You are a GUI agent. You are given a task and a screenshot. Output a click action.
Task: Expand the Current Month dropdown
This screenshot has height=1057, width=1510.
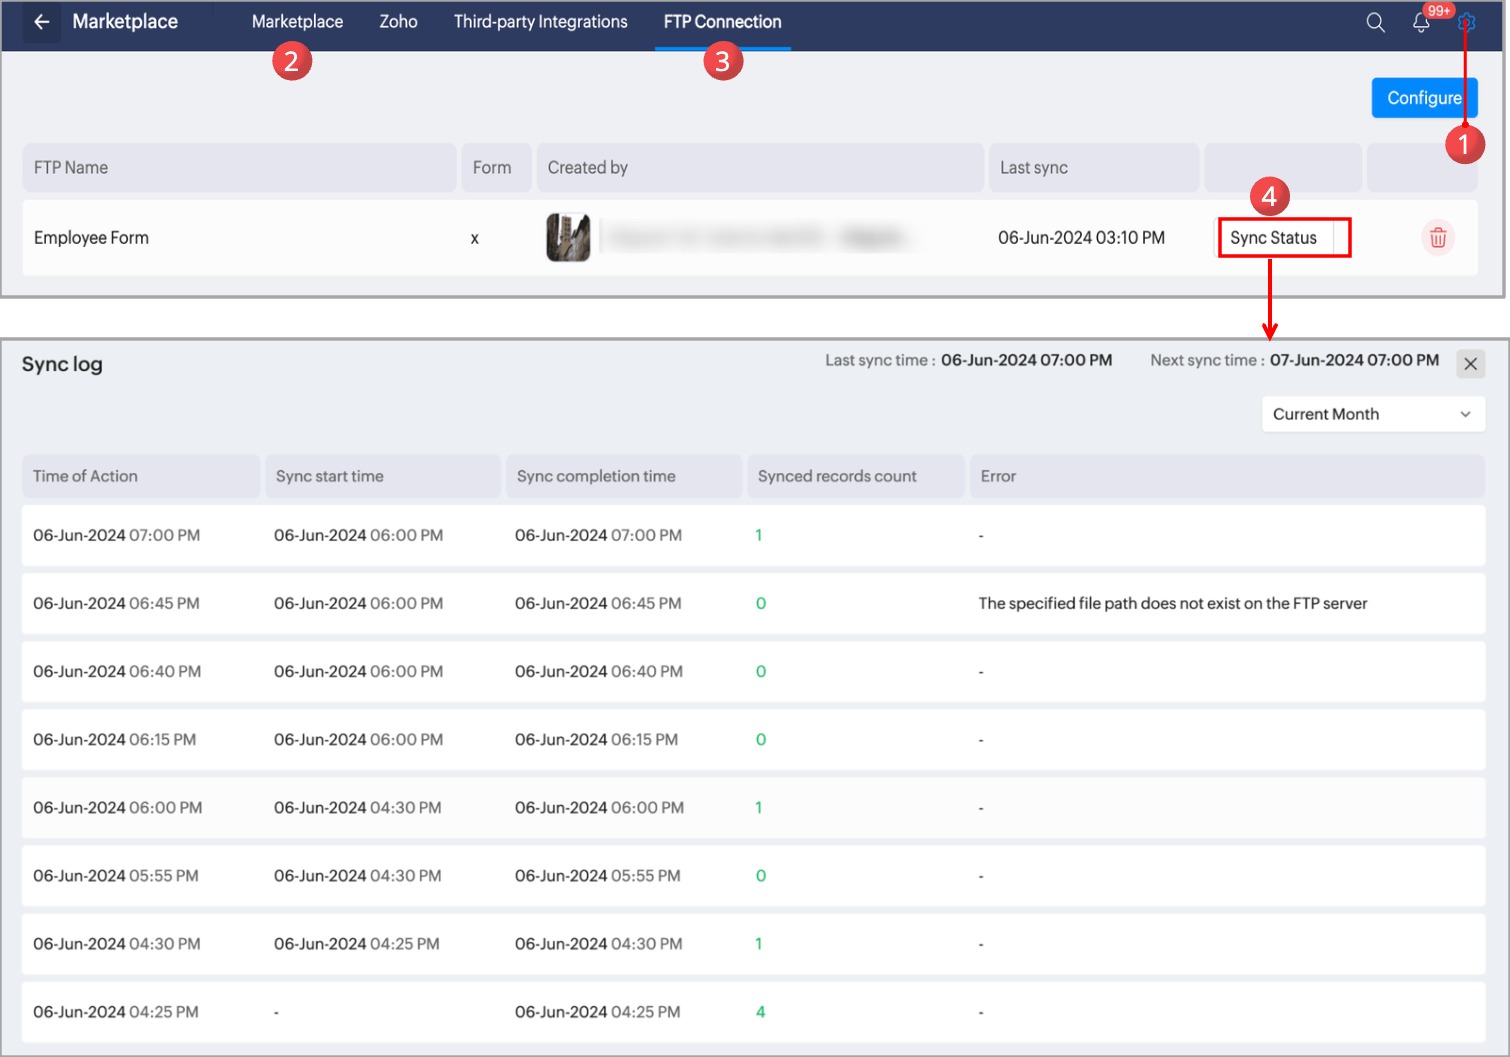(1372, 414)
